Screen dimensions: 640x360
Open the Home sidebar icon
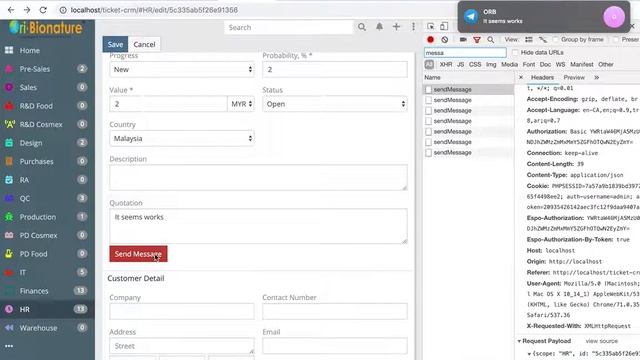point(9,50)
